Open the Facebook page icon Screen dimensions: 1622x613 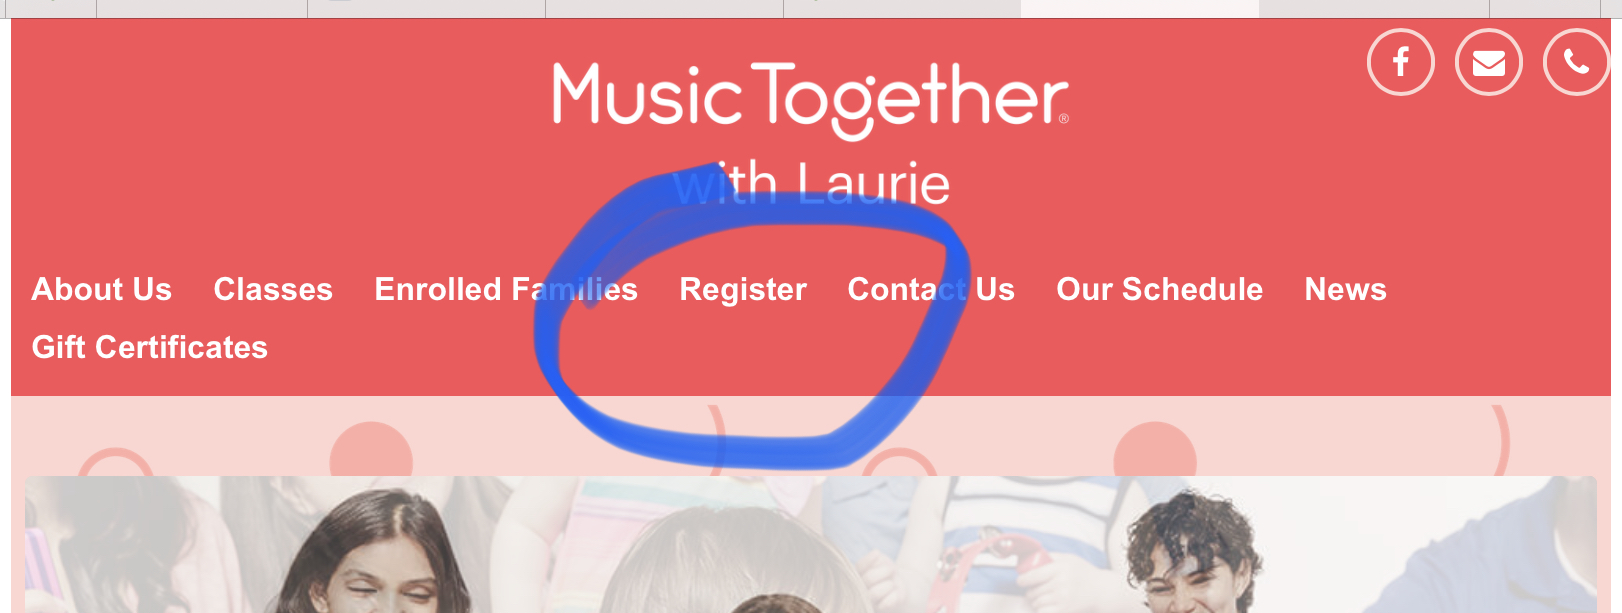point(1400,62)
